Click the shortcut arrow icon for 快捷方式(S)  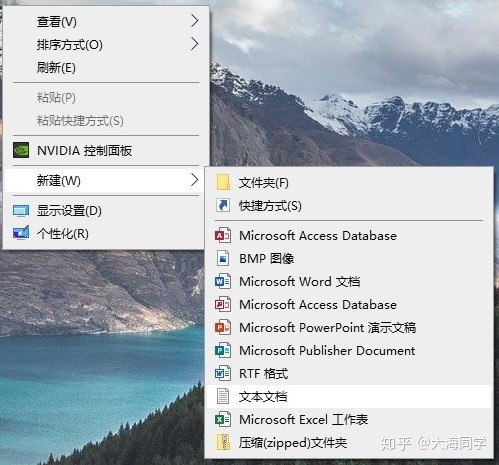(x=223, y=205)
